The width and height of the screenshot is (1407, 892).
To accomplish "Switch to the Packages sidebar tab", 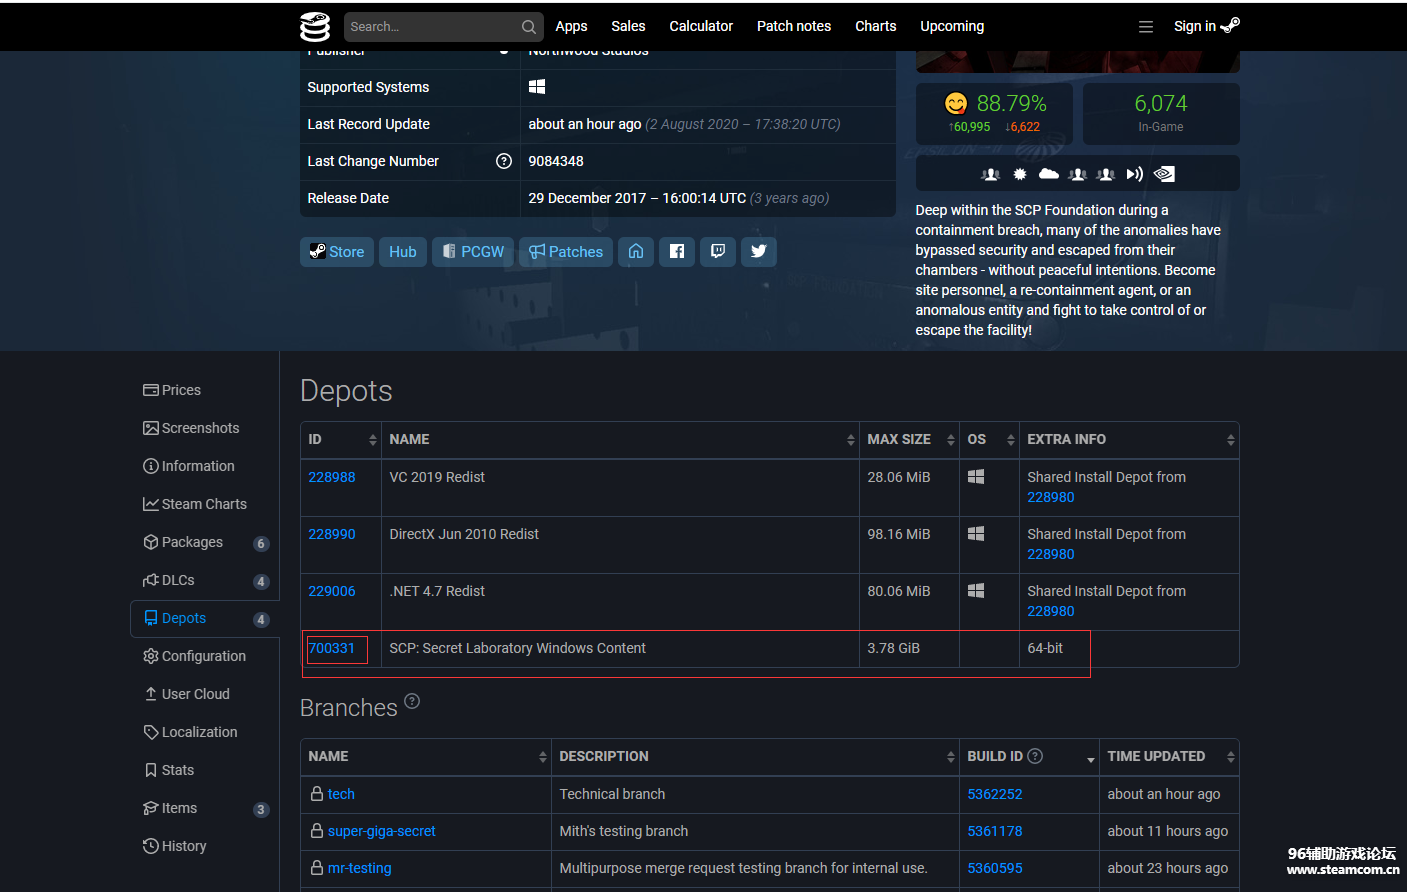I will point(192,542).
